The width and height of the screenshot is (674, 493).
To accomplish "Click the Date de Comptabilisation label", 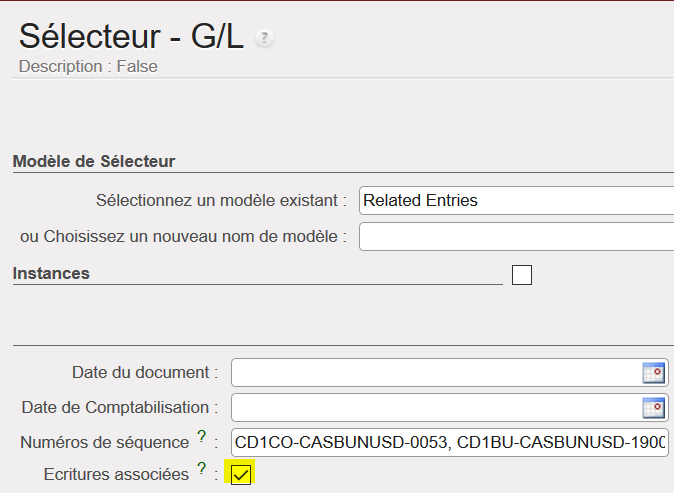I will (x=120, y=407).
